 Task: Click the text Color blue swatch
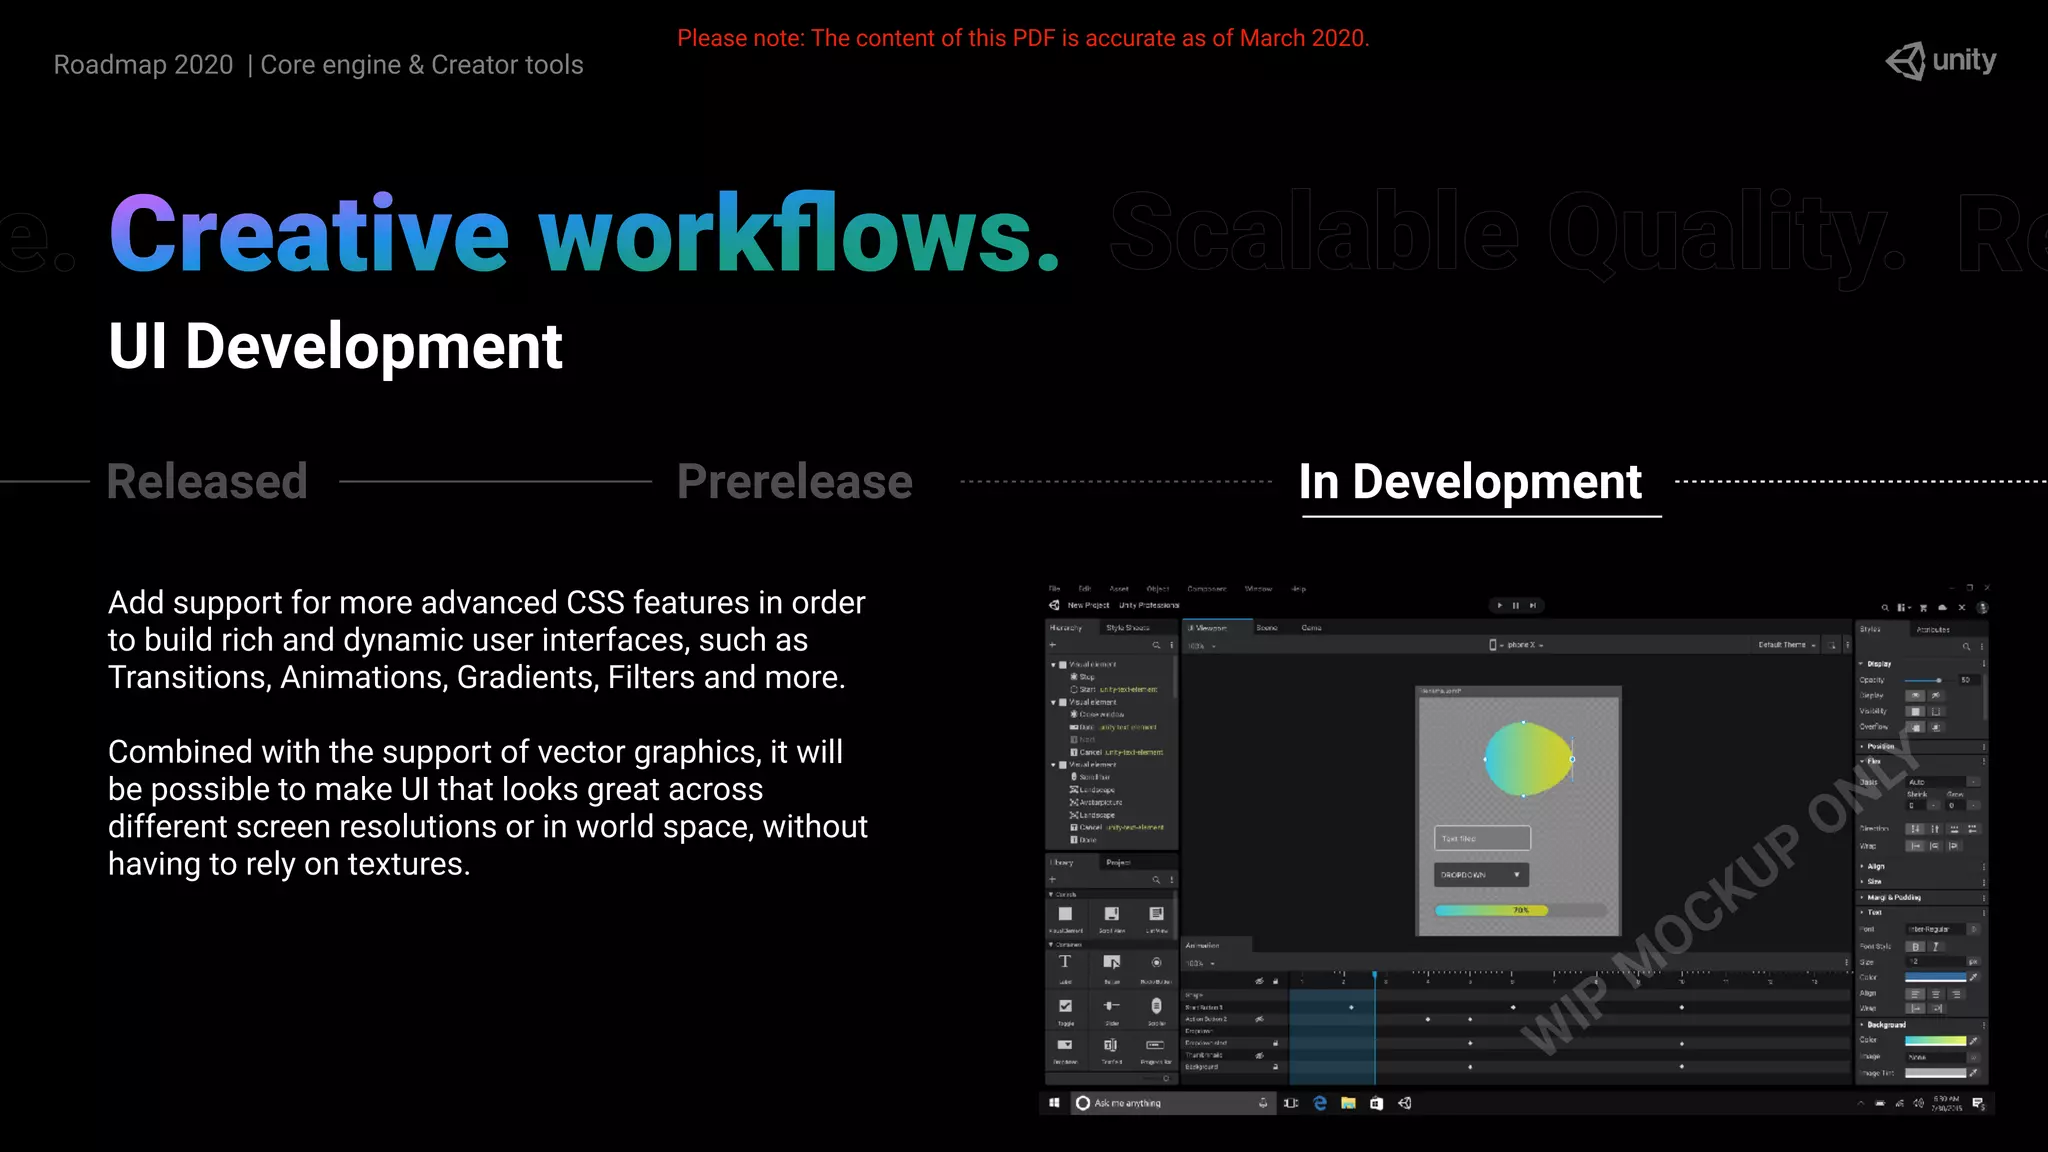[x=1935, y=977]
